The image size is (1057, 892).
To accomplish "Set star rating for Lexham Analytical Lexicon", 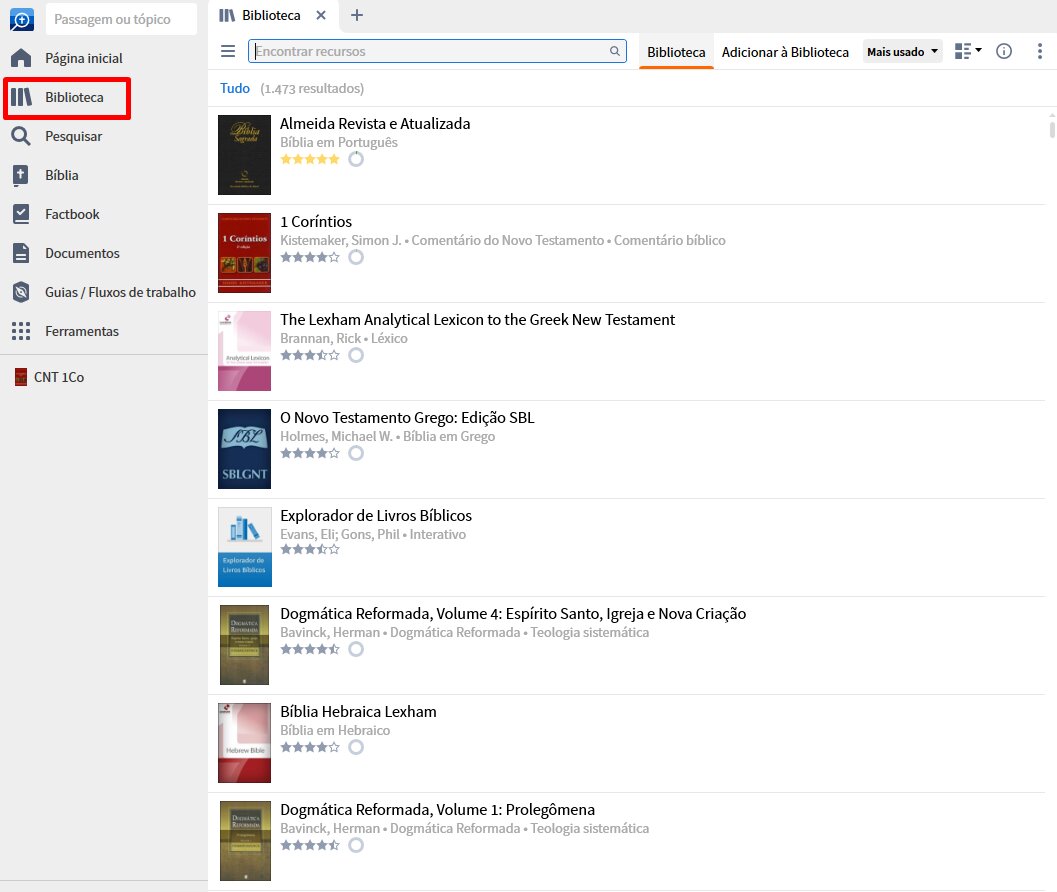I will (310, 355).
